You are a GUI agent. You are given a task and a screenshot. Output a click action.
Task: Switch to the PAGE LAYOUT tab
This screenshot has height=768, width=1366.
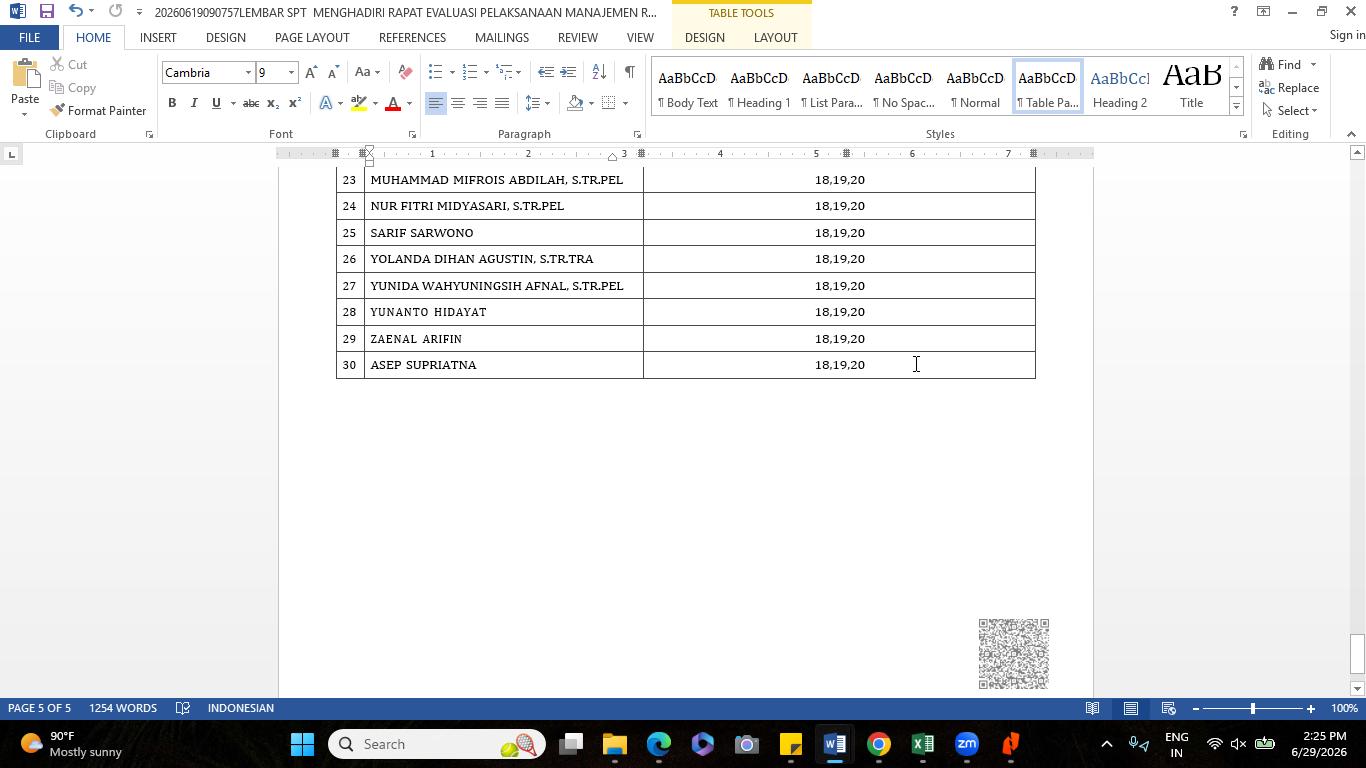coord(312,37)
